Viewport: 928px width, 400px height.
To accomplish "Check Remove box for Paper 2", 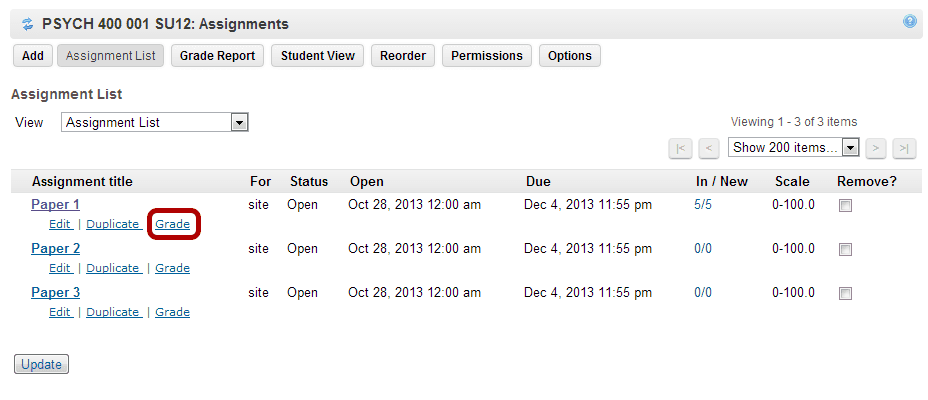I will (x=846, y=250).
